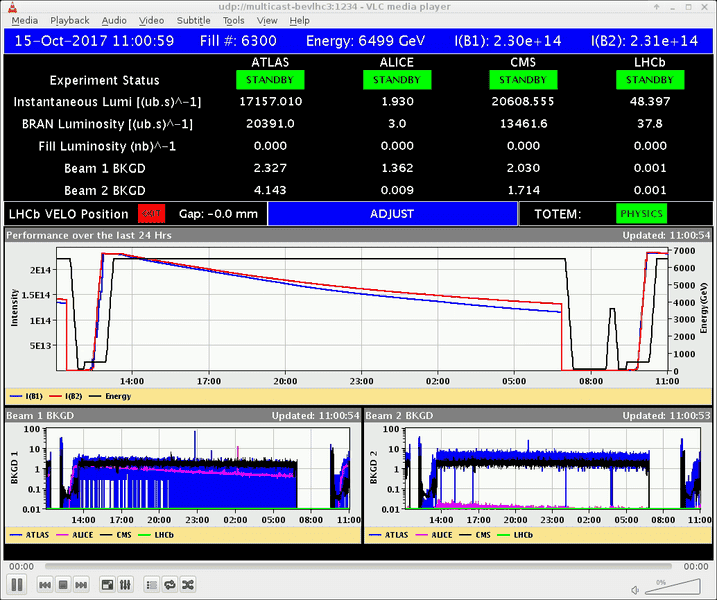Image resolution: width=717 pixels, height=600 pixels.
Task: Click the I(B1): 2.30e+14 value
Action: (508, 41)
